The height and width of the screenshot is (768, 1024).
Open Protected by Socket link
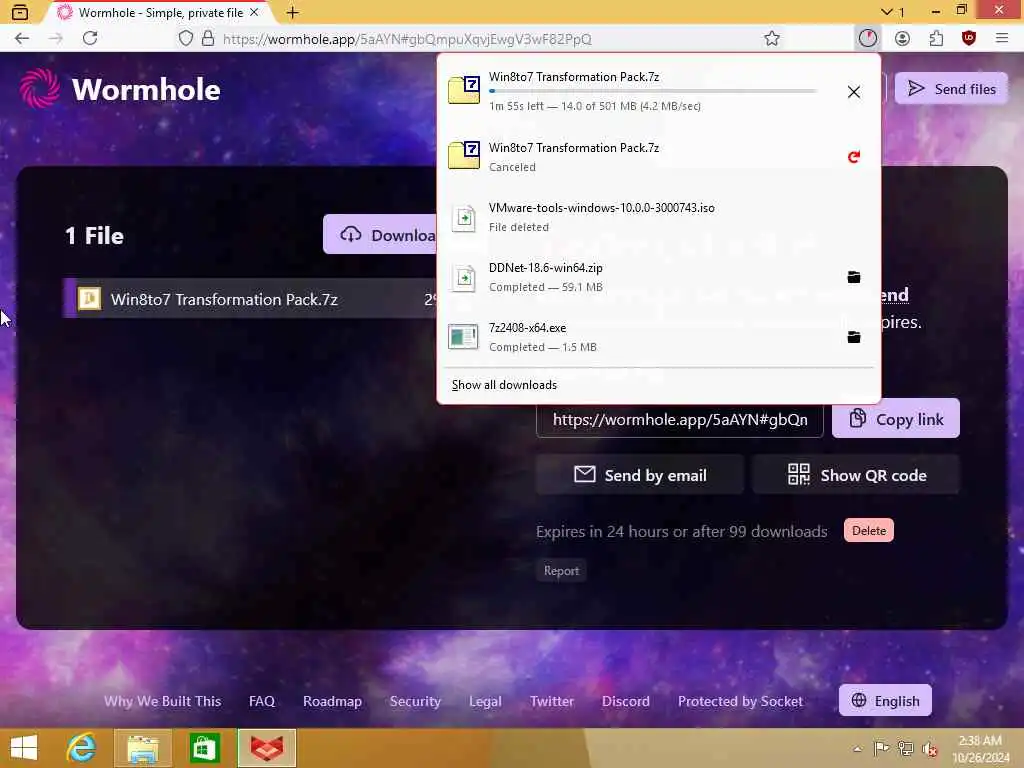click(x=740, y=701)
